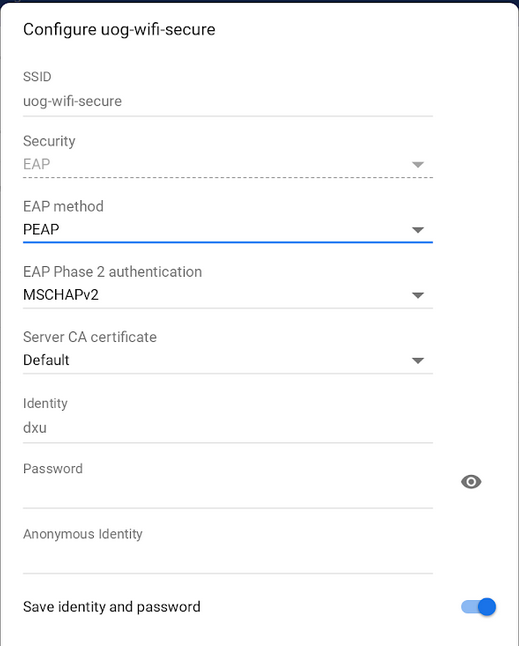
Task: Focus the empty Password input field
Action: [x=228, y=493]
